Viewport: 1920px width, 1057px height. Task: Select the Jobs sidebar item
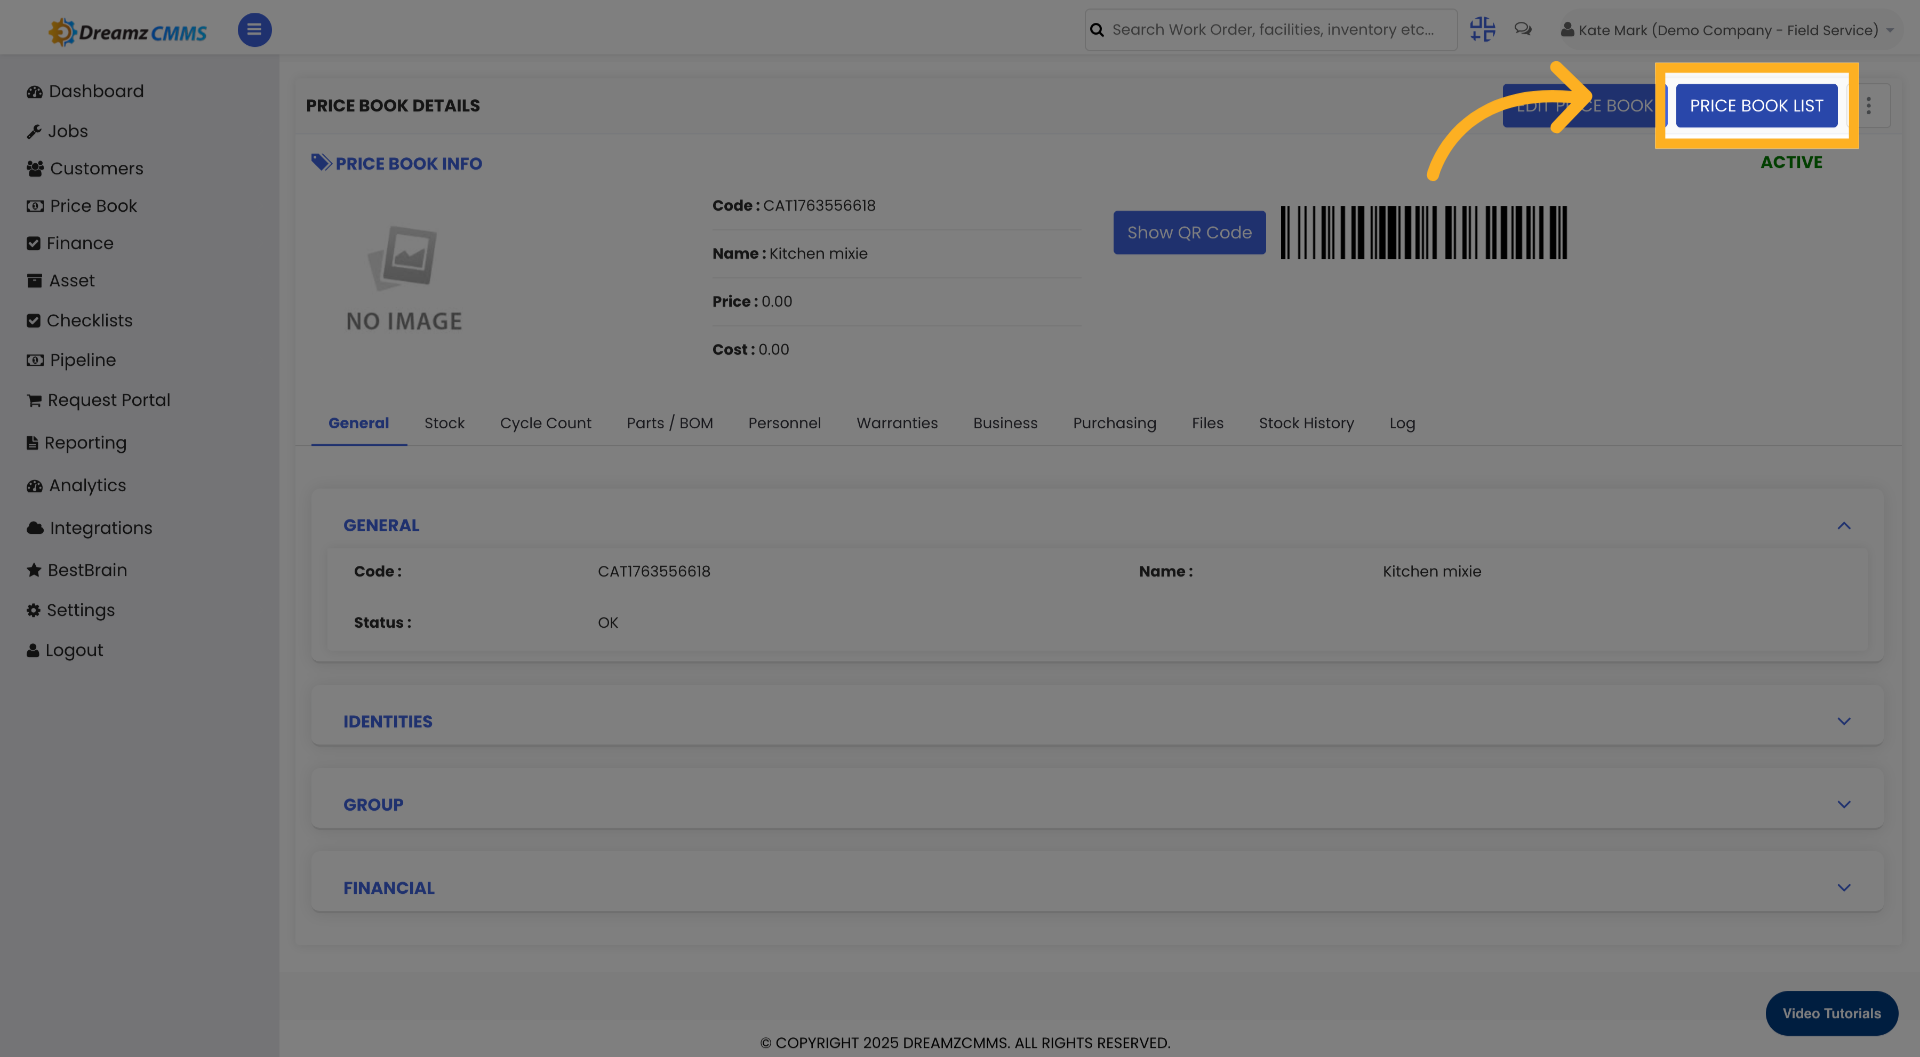point(68,131)
